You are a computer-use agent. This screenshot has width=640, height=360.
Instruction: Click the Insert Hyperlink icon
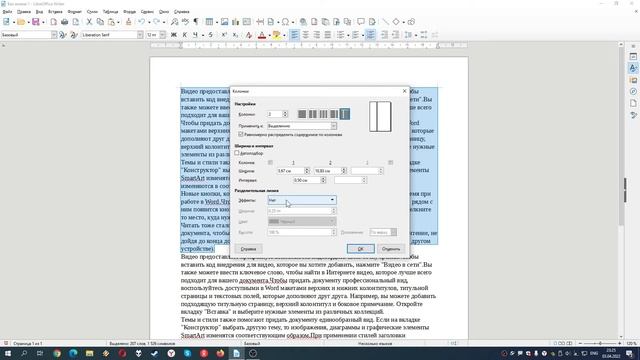[x=303, y=22]
